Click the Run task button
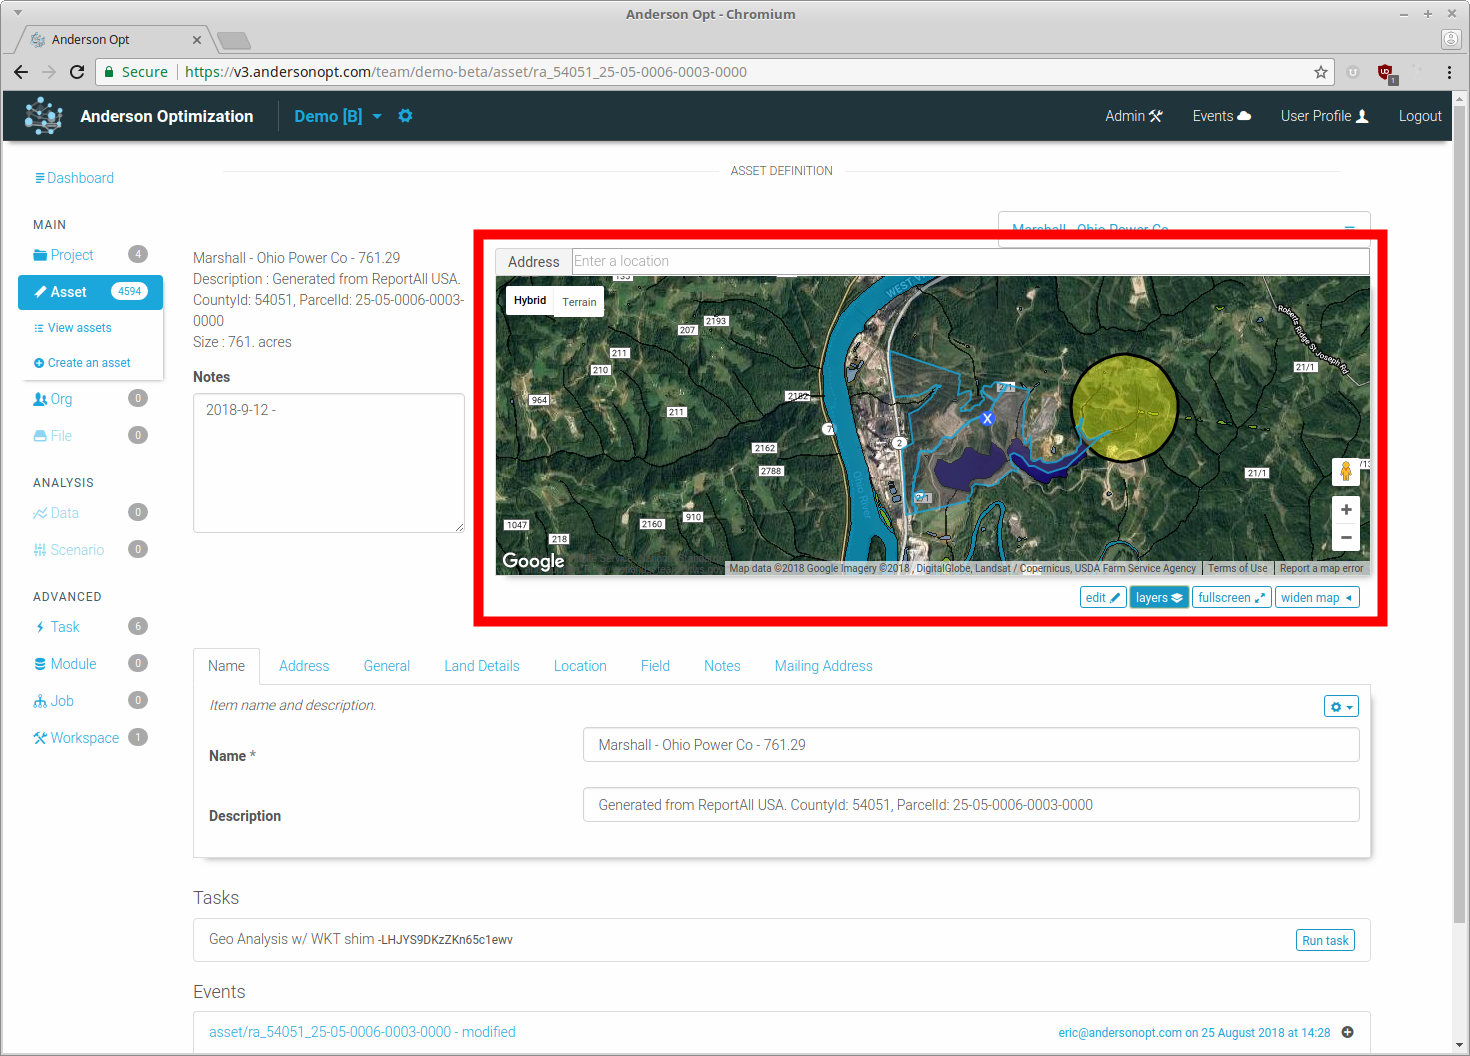This screenshot has width=1470, height=1056. [x=1325, y=941]
